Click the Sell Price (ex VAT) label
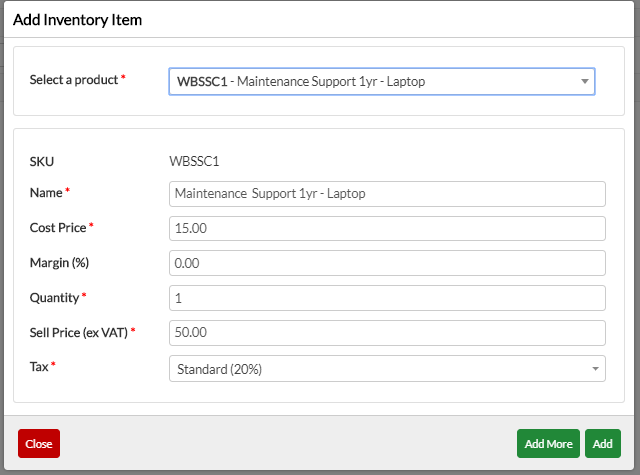The width and height of the screenshot is (640, 475). point(79,333)
